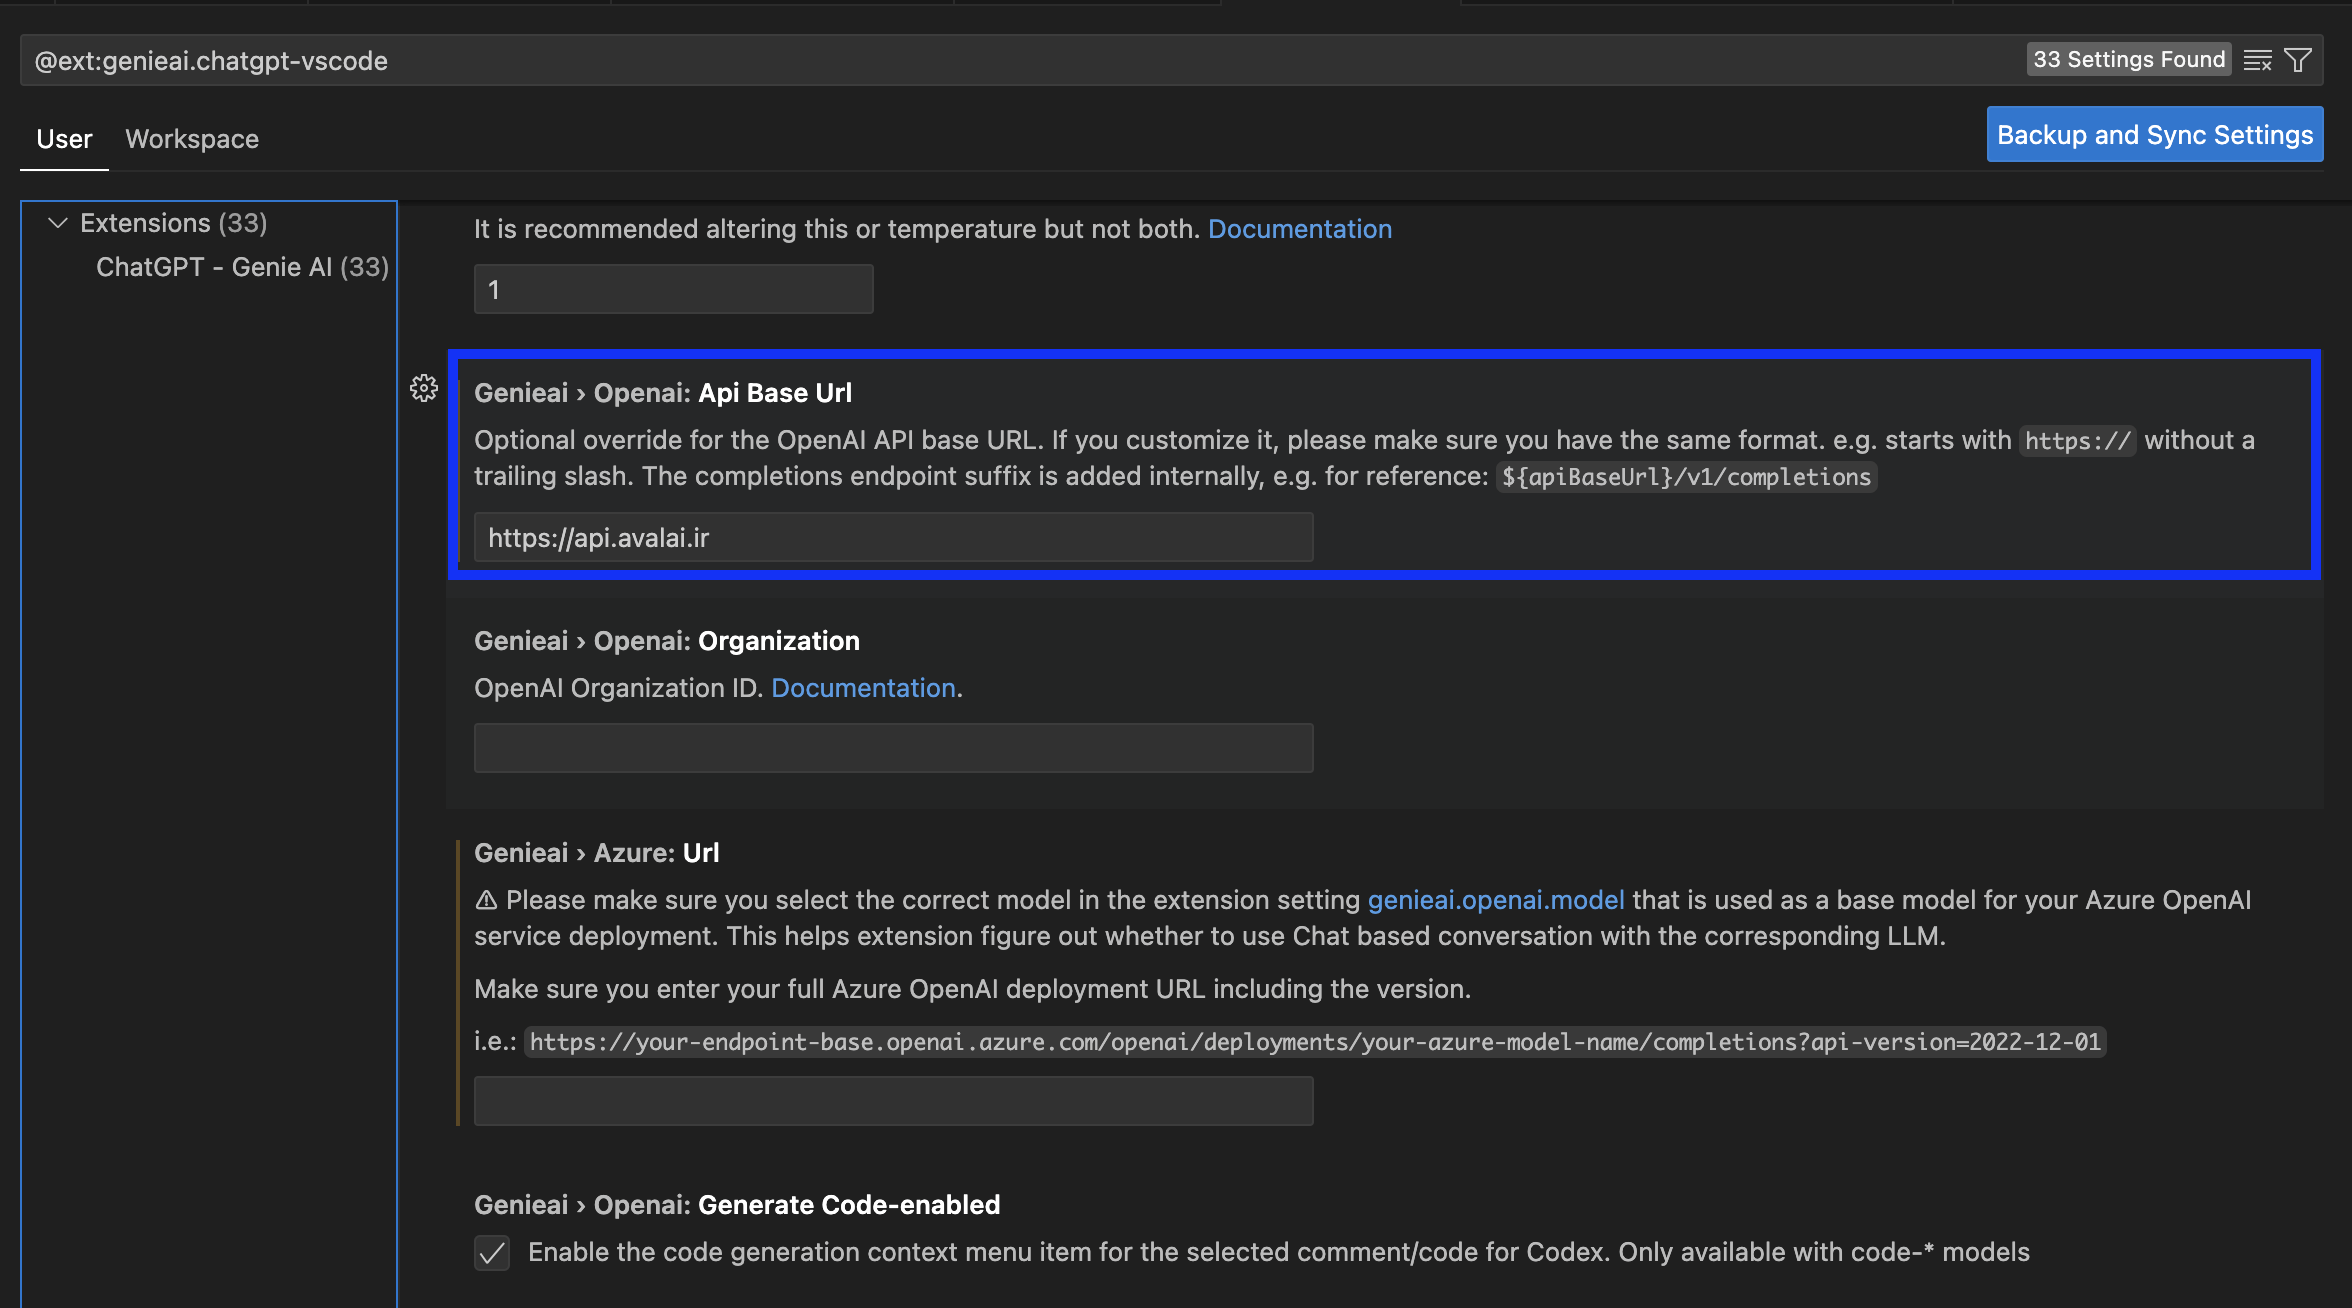Image resolution: width=2352 pixels, height=1308 pixels.
Task: Select ChatGPT - Genie AI (33) entry
Action: pyautogui.click(x=242, y=267)
